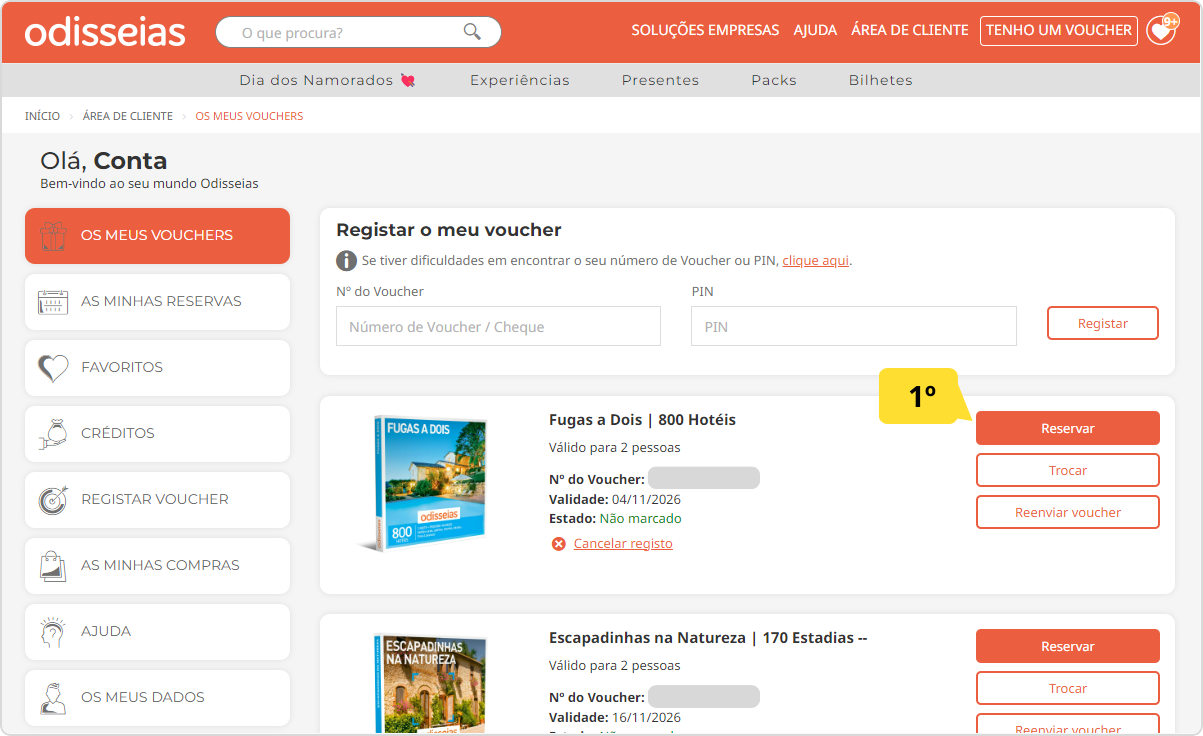Screen dimensions: 1203x736
Task: Open Os Meus Vouchers sidebar item
Action: 157,236
